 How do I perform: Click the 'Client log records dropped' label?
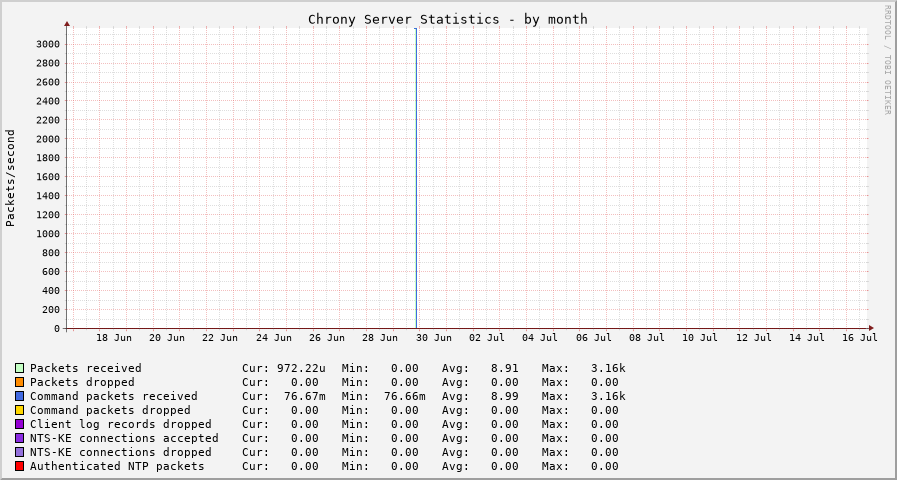tap(121, 424)
